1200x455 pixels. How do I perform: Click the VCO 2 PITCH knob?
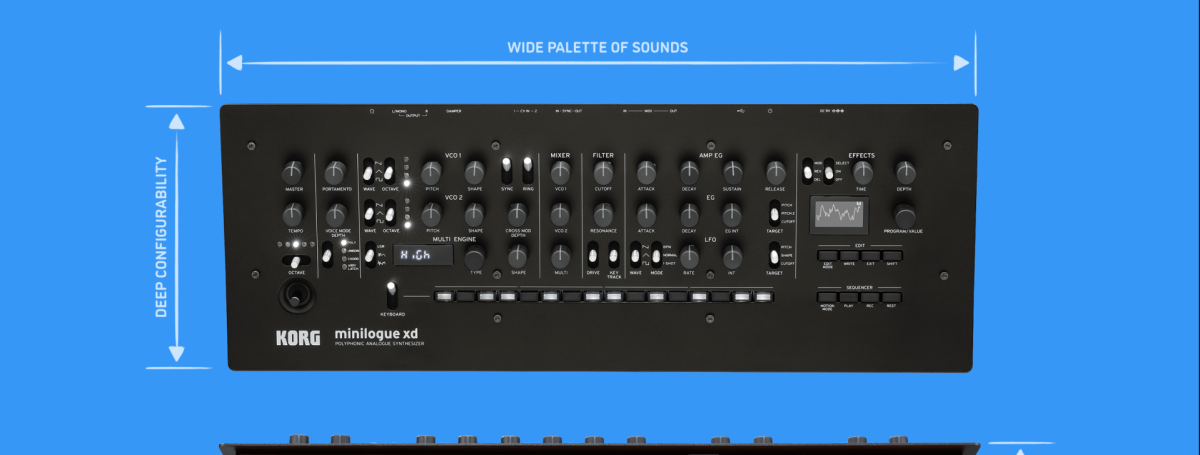click(432, 214)
